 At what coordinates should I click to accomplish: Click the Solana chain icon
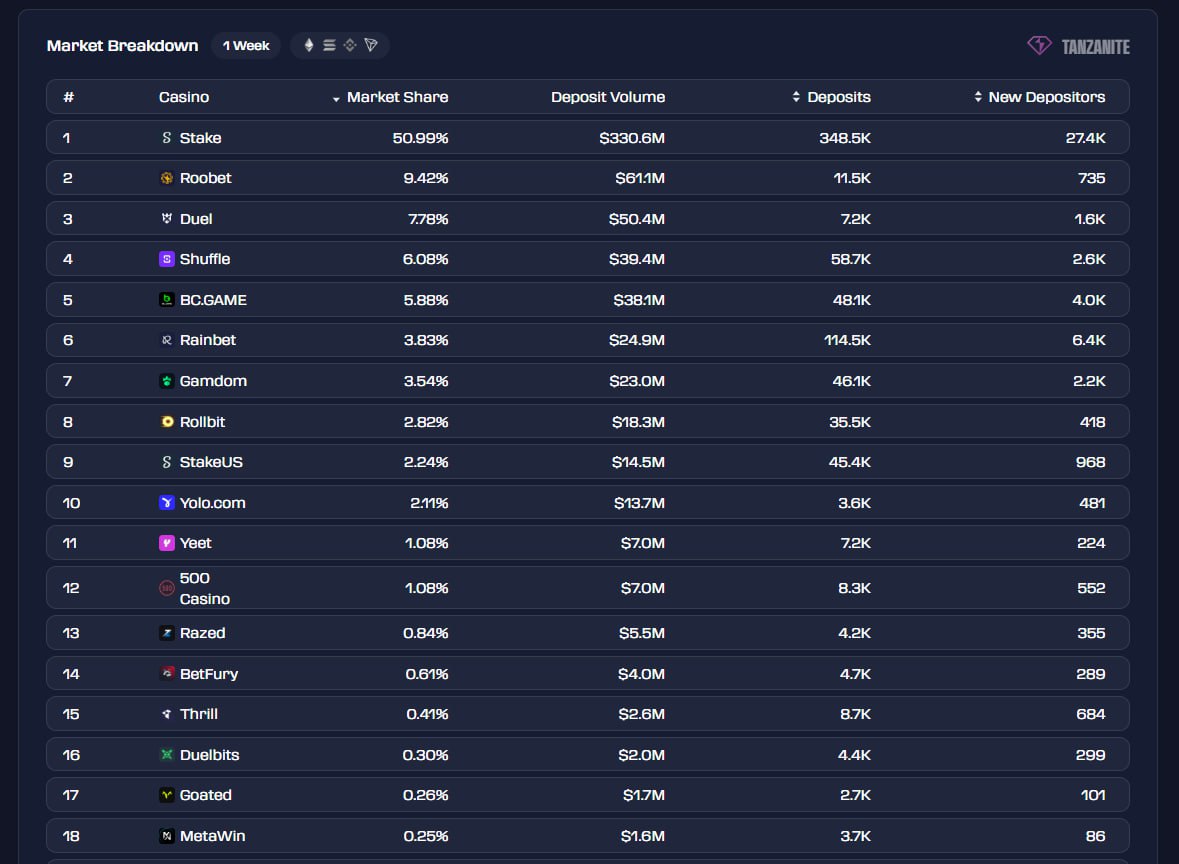(329, 45)
